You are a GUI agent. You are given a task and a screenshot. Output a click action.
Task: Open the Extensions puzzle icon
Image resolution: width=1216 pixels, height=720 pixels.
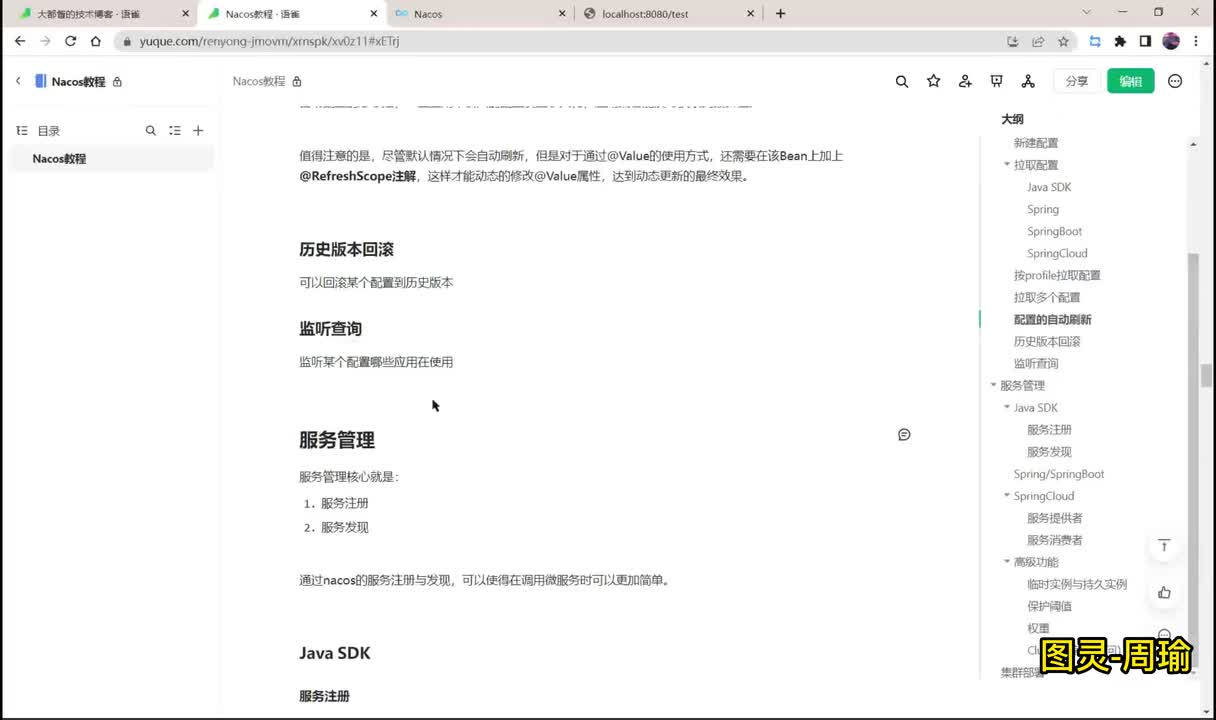tap(1120, 41)
